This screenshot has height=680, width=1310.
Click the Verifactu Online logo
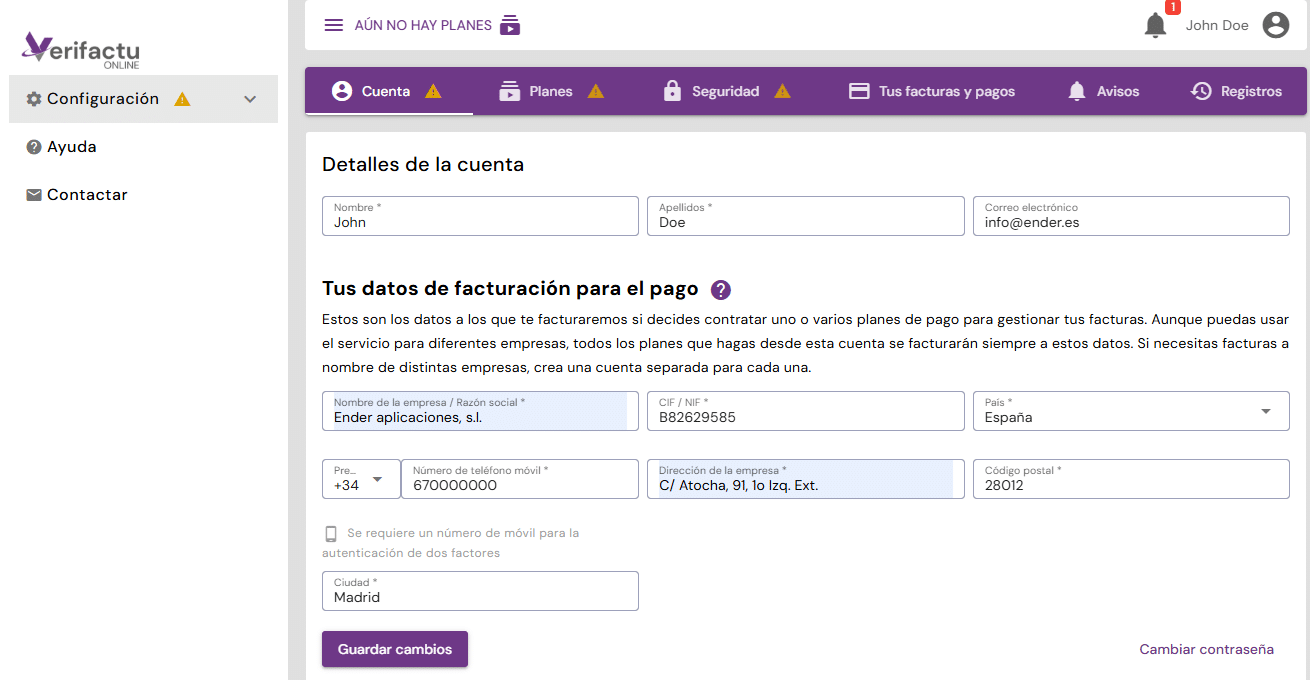coord(81,49)
